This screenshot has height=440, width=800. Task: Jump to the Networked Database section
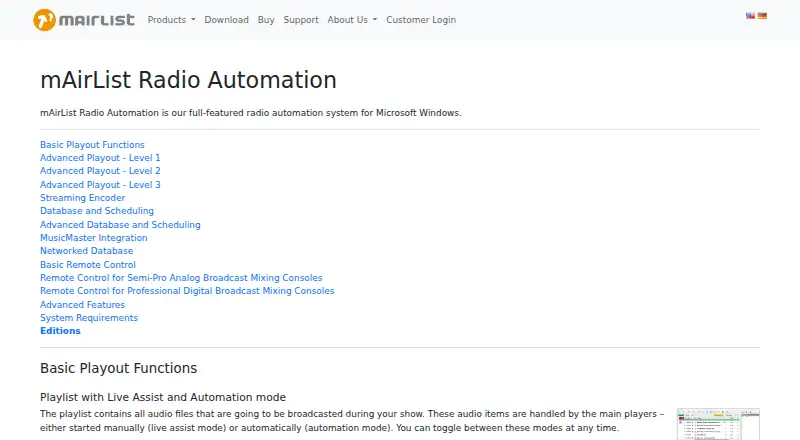(x=87, y=251)
